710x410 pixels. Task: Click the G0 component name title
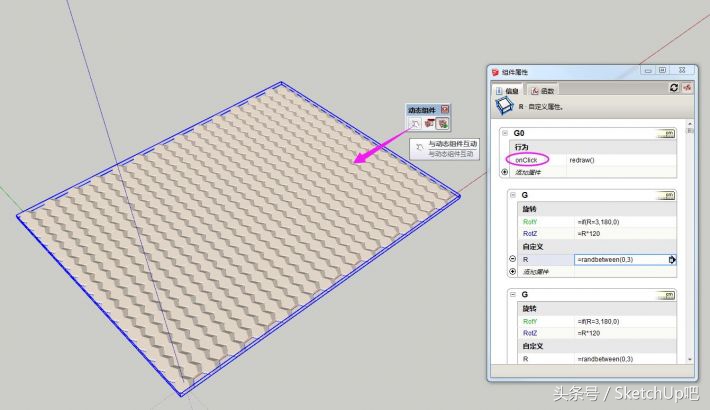coord(519,133)
